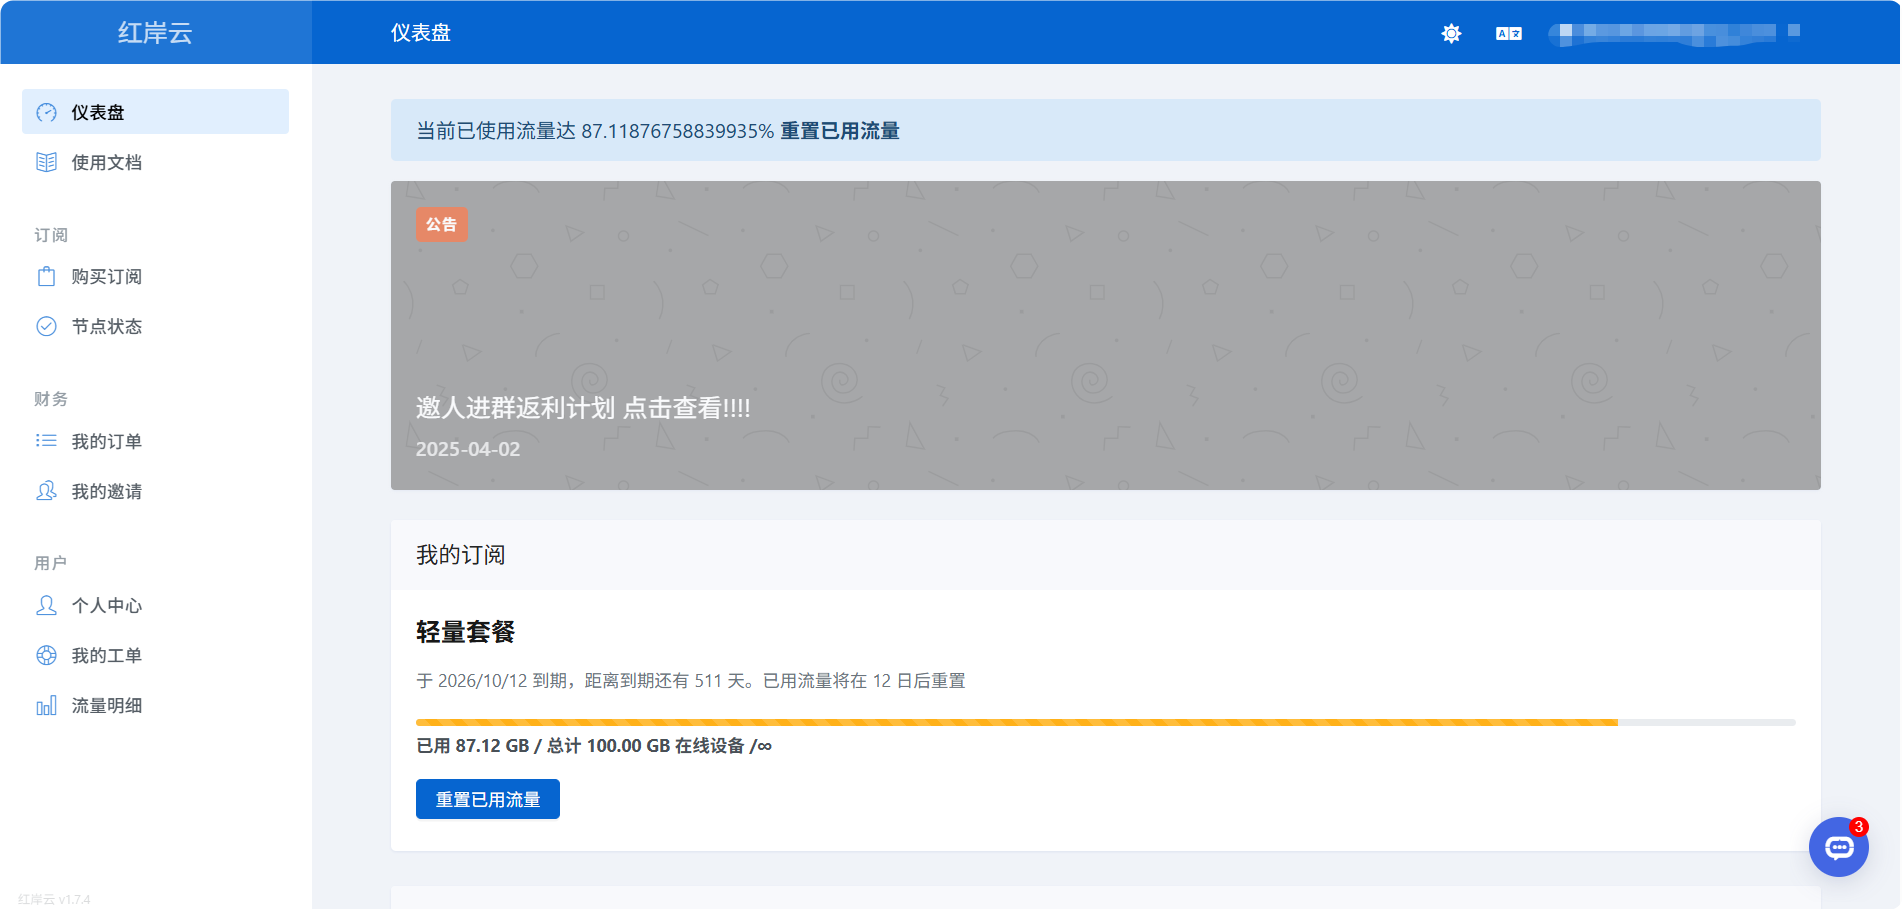
Task: View traffic stats via the 流量明细 chart icon
Action: click(x=46, y=705)
